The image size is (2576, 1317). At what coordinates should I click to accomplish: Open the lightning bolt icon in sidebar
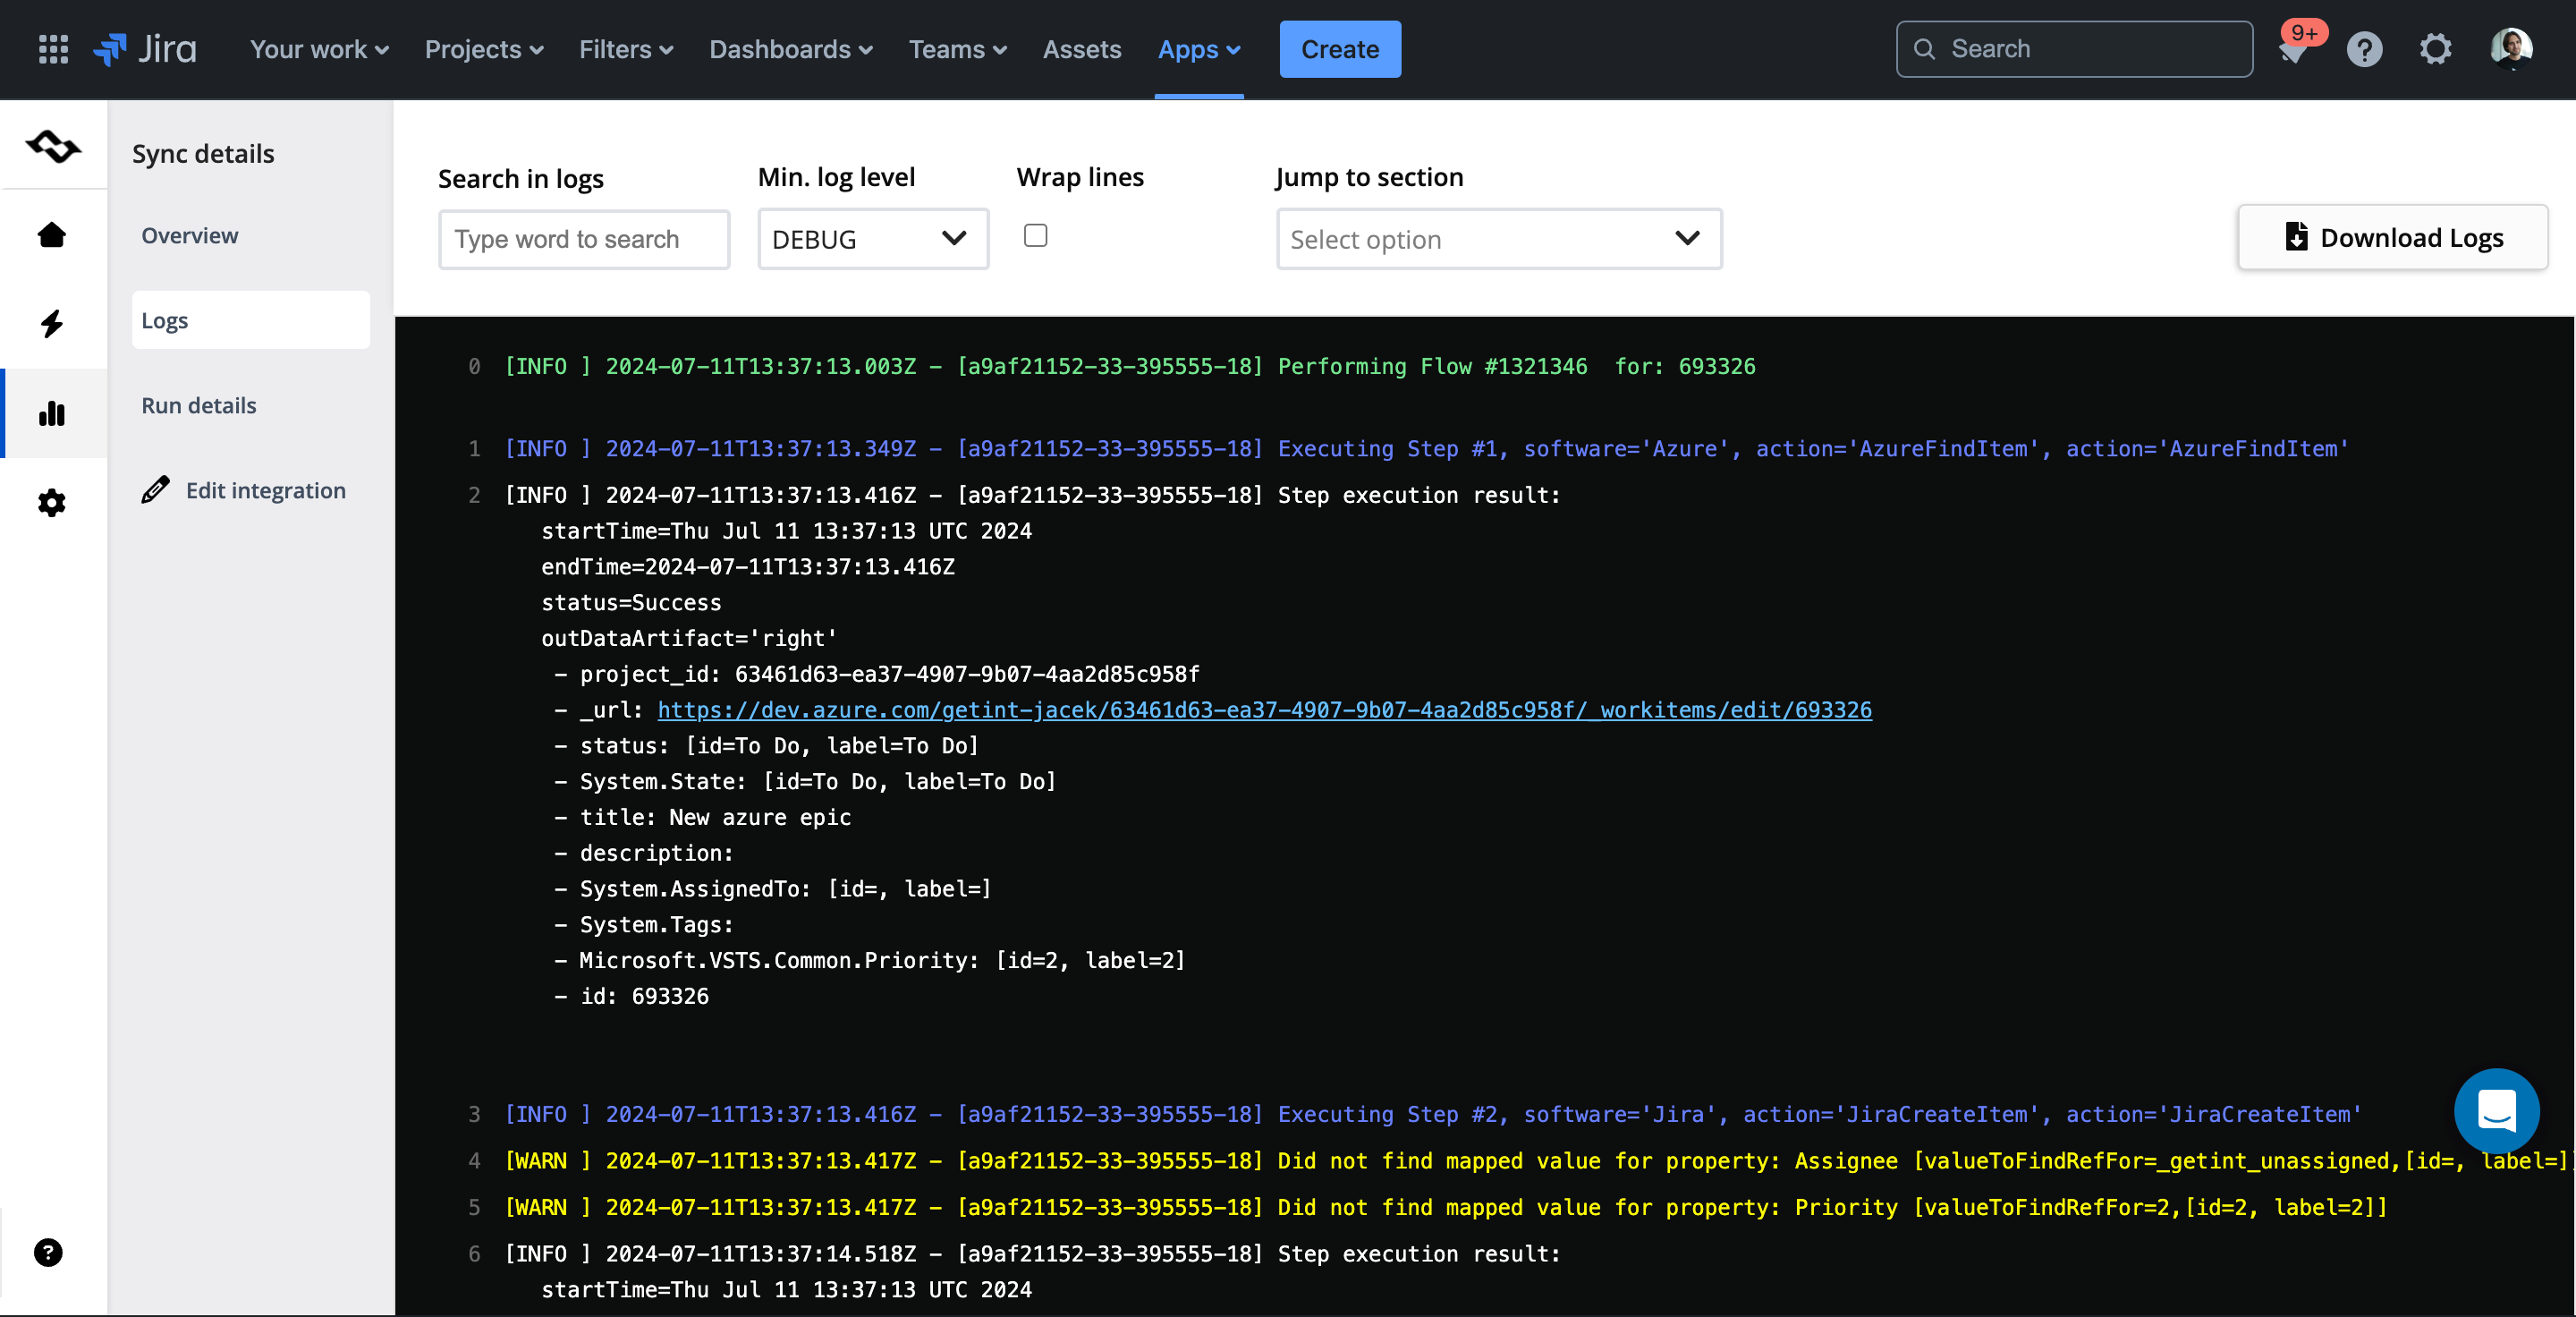[52, 323]
